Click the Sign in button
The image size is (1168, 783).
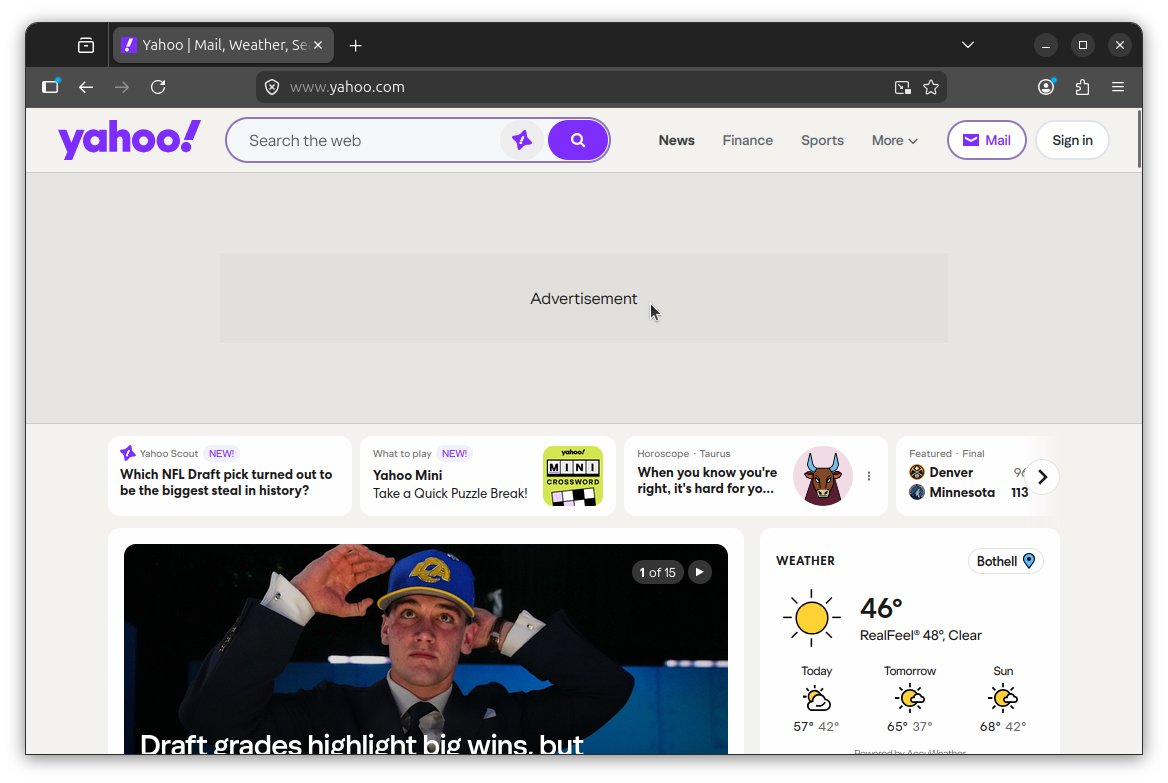pos(1072,140)
